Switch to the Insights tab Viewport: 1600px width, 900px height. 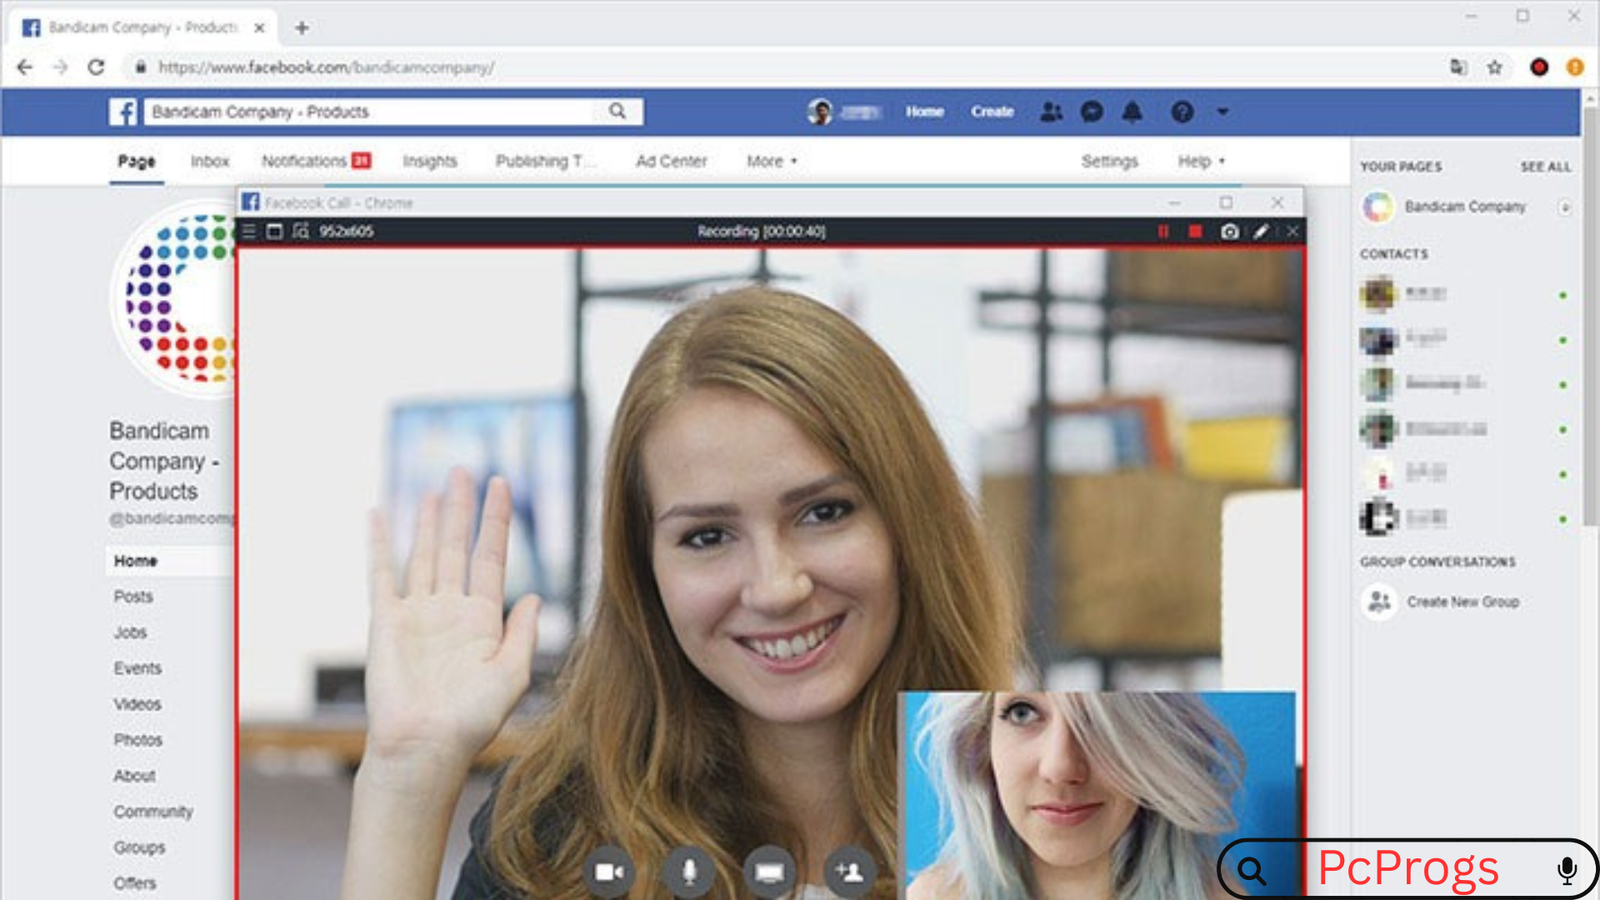click(x=430, y=161)
